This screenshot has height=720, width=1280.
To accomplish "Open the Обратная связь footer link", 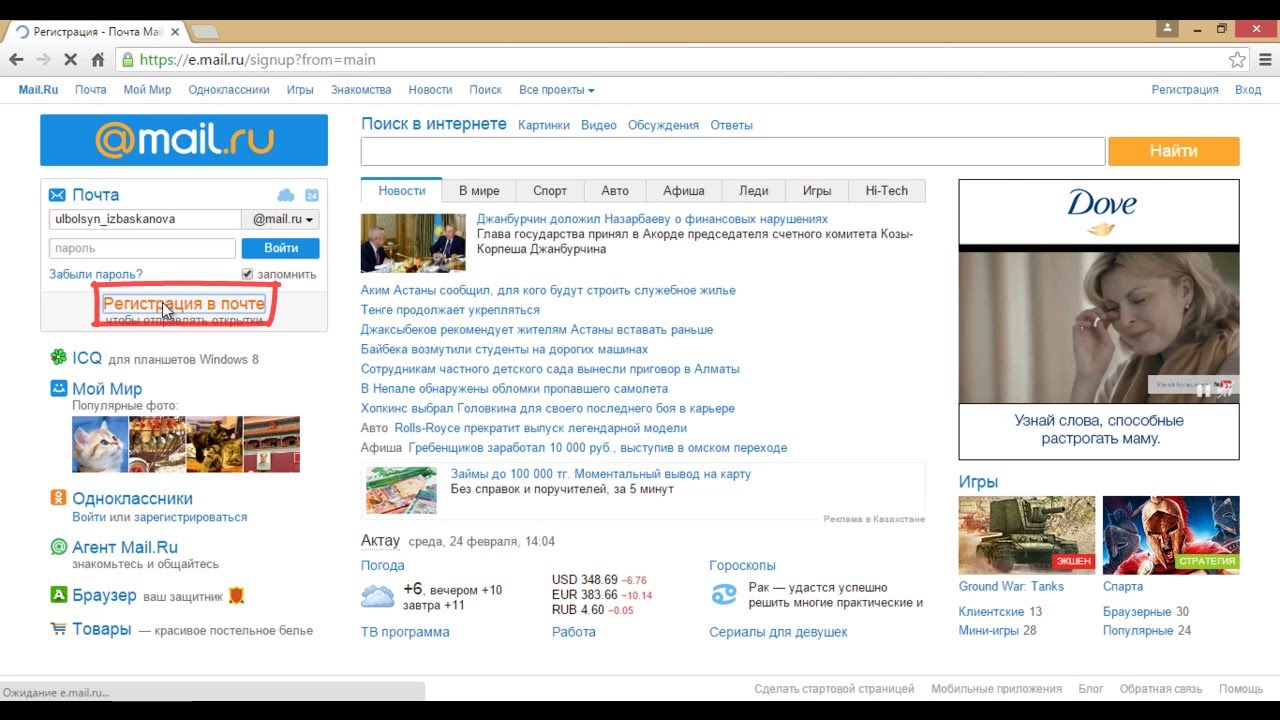I will coord(1161,689).
